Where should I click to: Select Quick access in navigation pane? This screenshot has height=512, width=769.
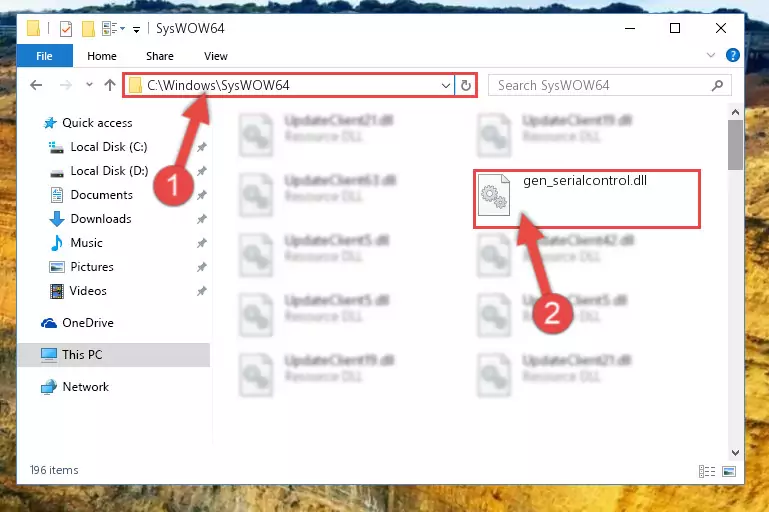97,123
